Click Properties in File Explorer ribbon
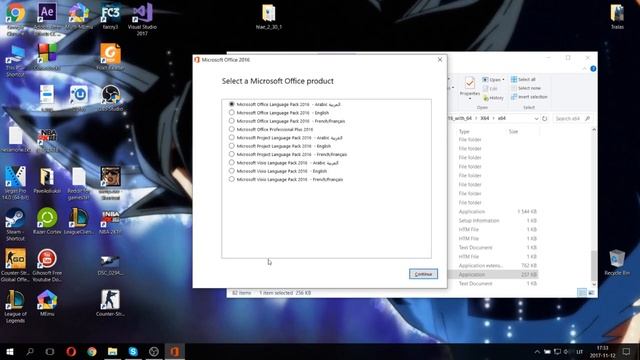 click(x=470, y=87)
